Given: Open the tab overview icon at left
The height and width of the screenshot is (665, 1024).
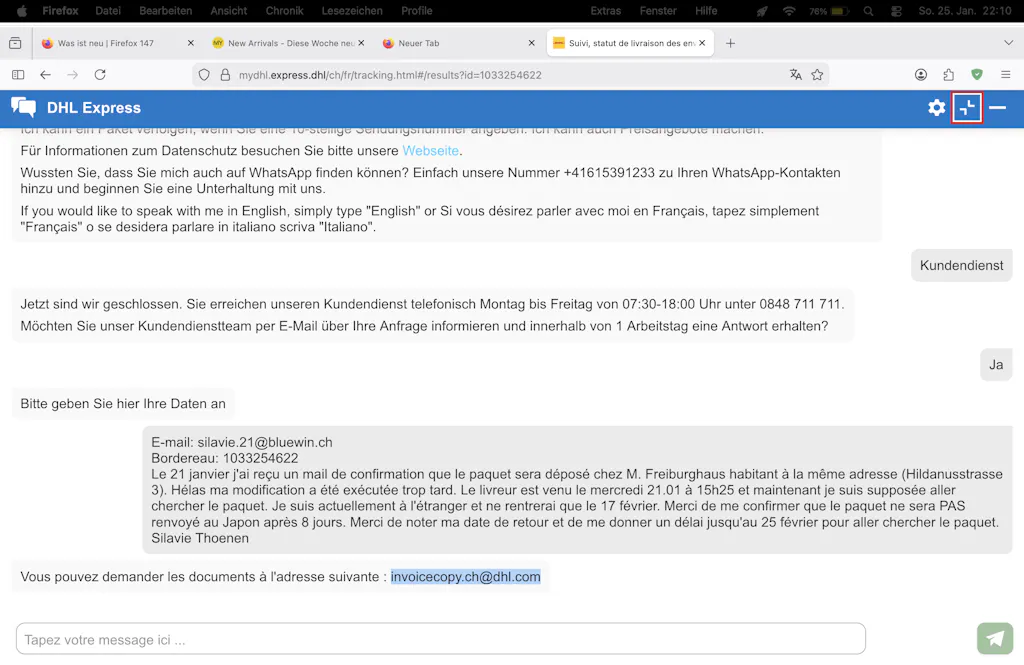Looking at the screenshot, I should 16,43.
